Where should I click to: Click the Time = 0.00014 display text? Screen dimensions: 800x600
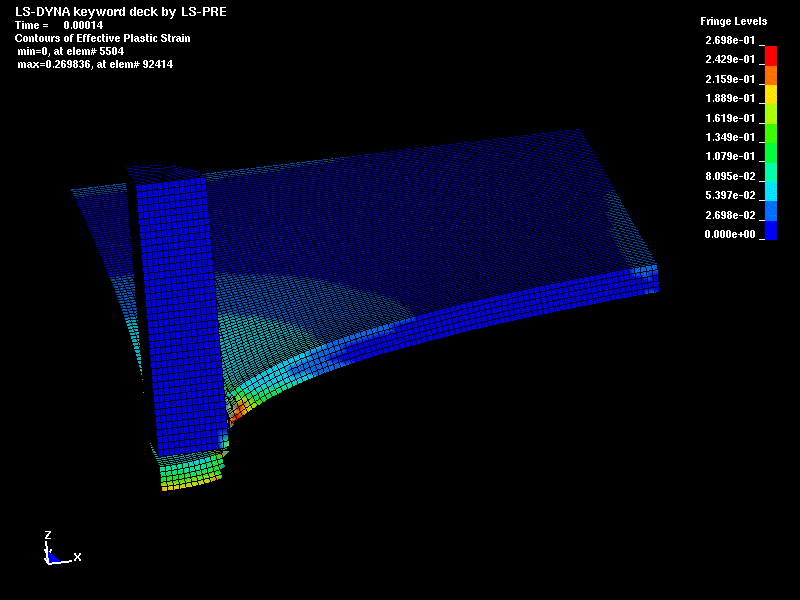point(60,24)
